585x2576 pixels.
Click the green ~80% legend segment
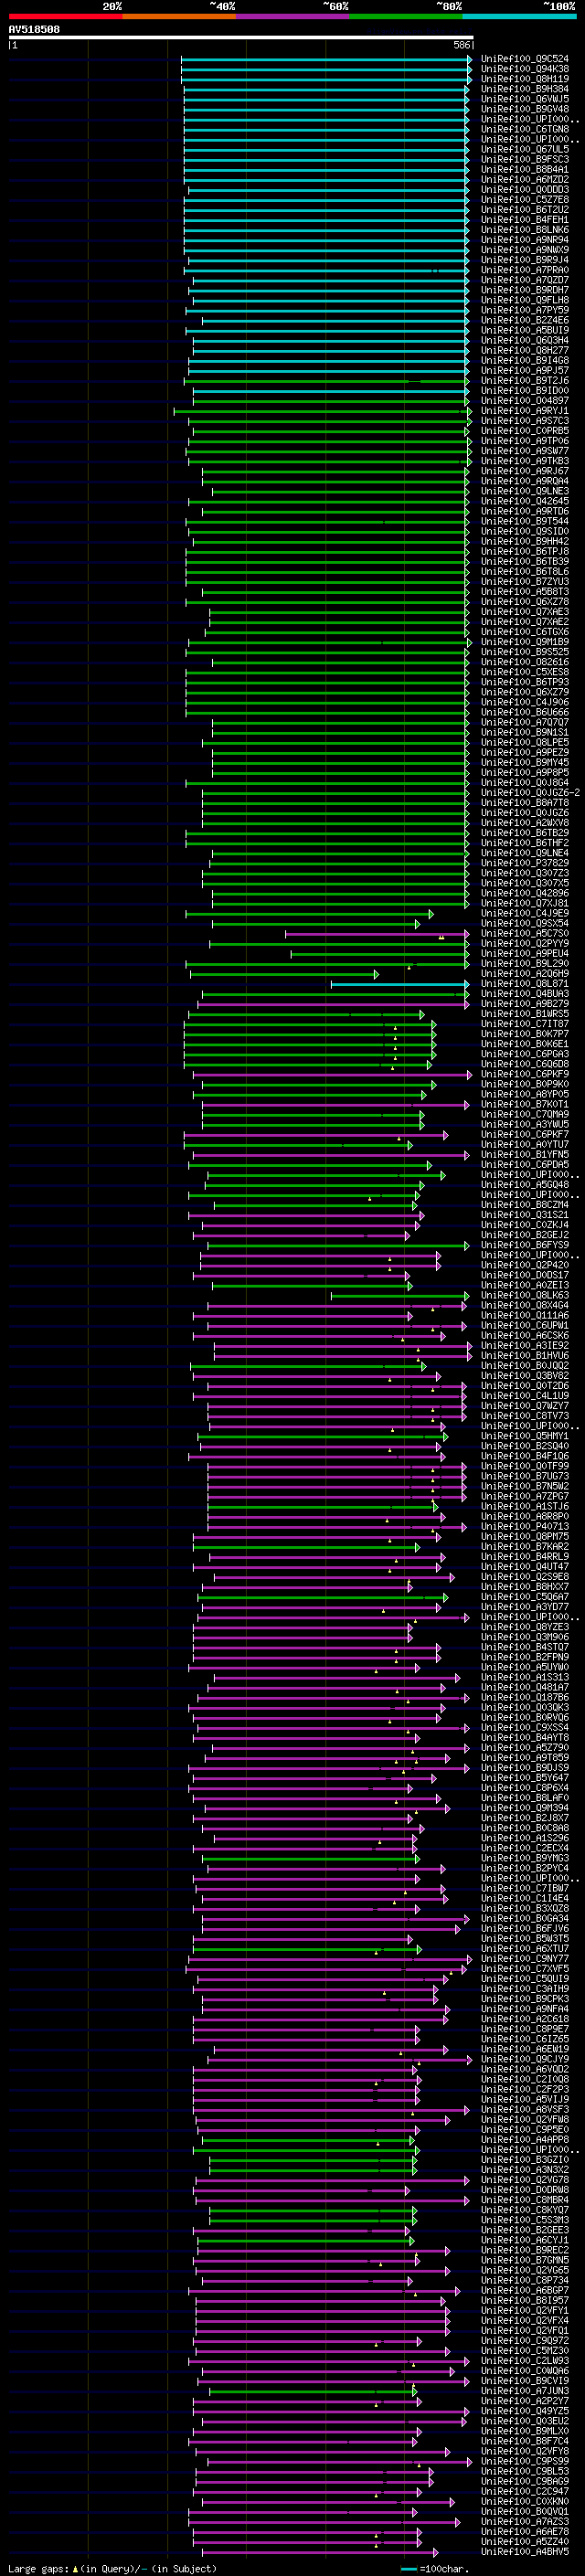(406, 16)
